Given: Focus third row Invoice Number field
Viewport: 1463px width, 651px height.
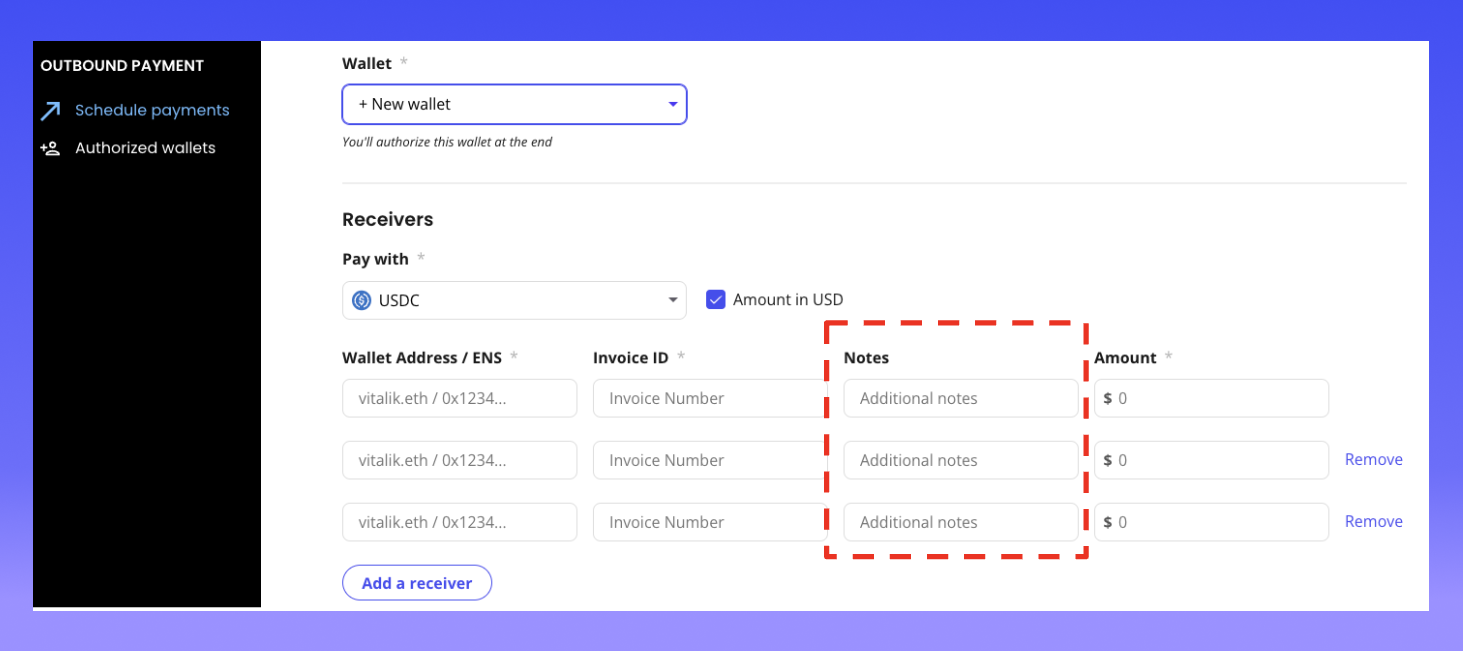Looking at the screenshot, I should pos(708,522).
